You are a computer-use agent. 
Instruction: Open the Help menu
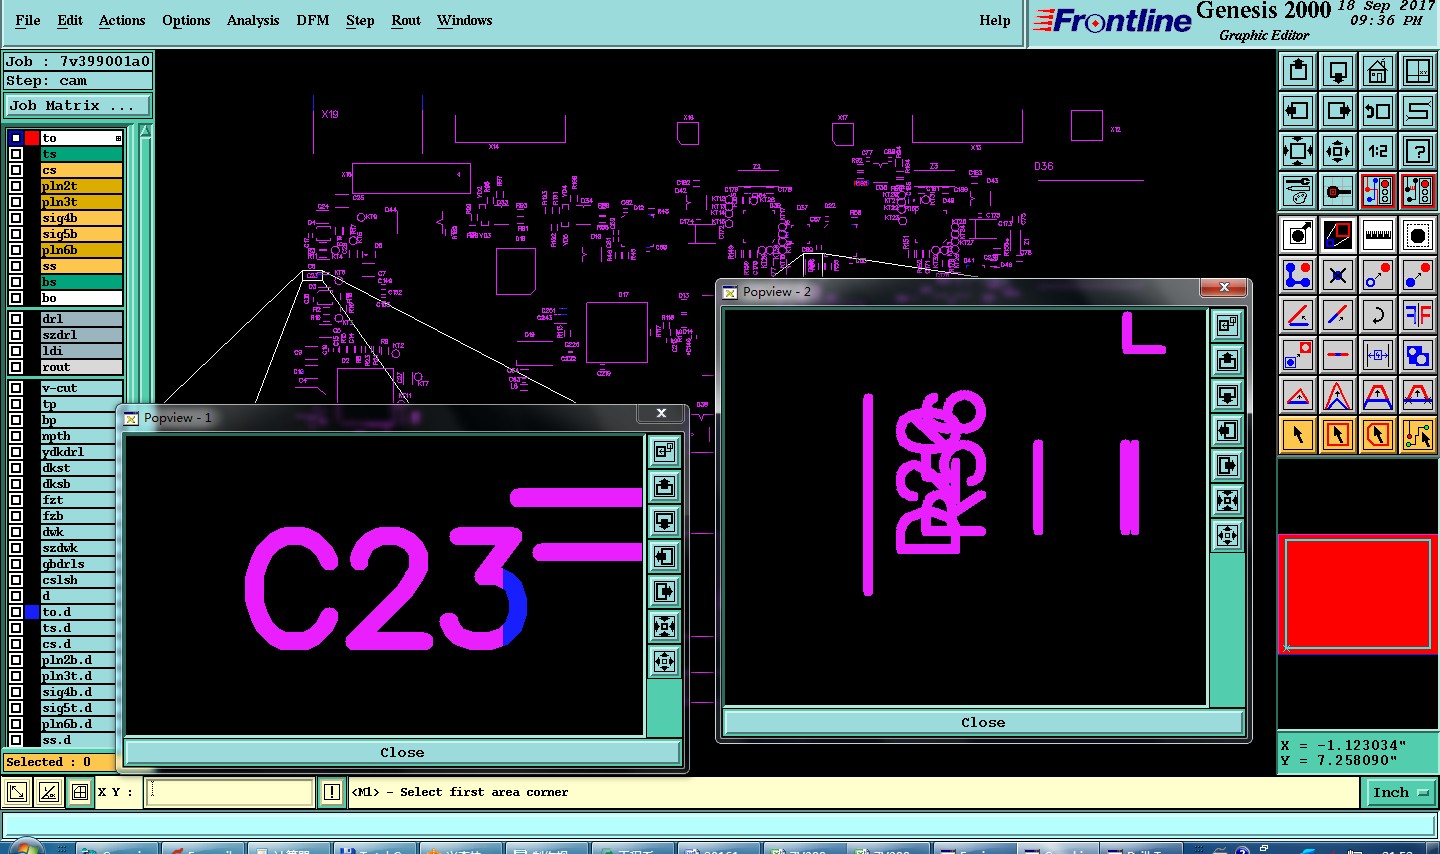click(x=995, y=20)
